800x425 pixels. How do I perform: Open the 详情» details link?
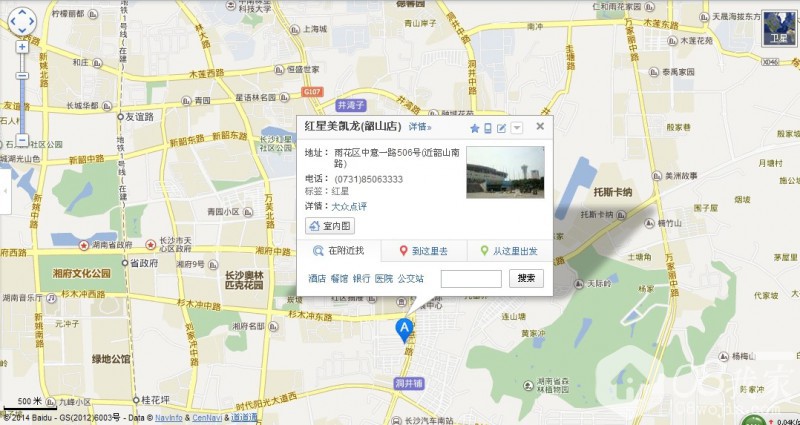(x=420, y=127)
